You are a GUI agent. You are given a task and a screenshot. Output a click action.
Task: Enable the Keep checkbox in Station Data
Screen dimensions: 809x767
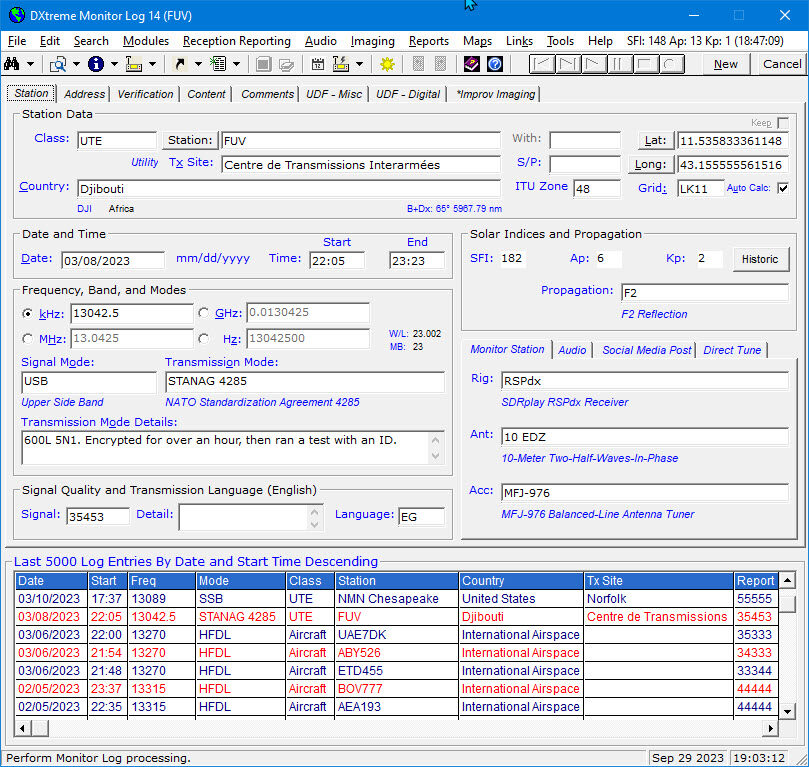[x=783, y=123]
